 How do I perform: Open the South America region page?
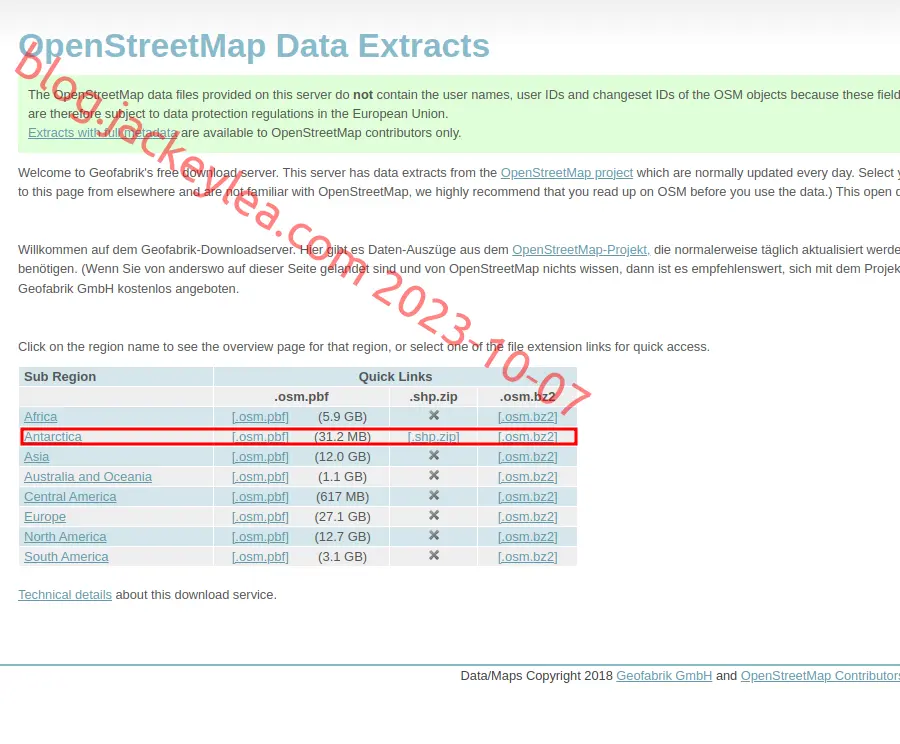[66, 557]
